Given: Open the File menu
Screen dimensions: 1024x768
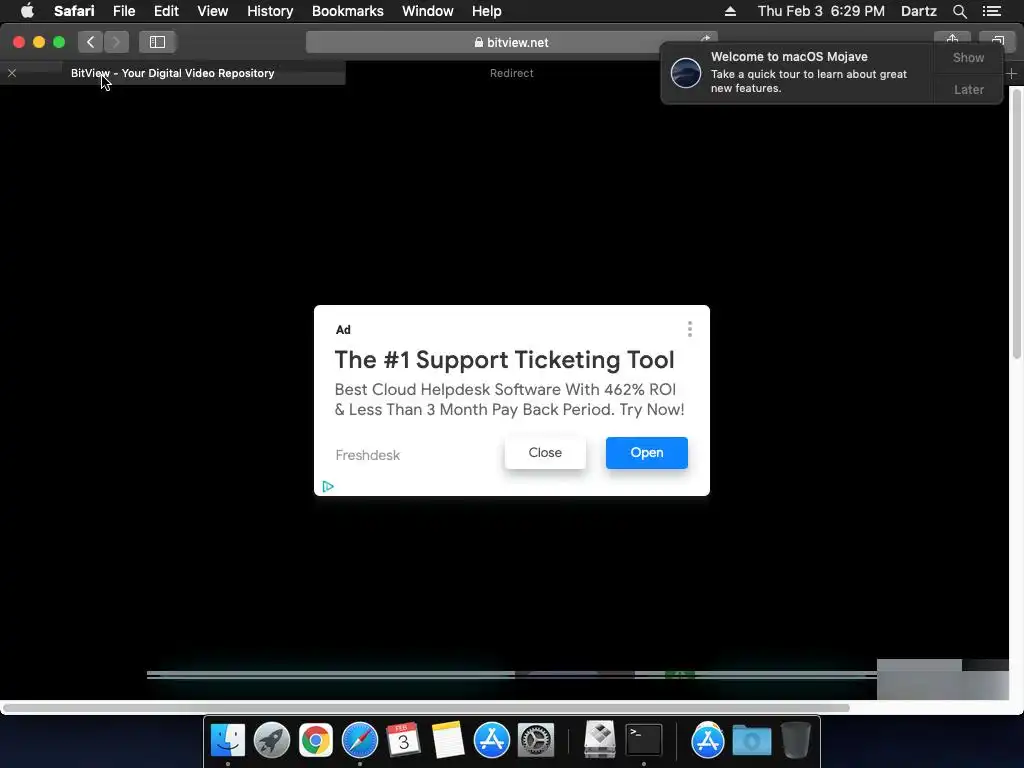Looking at the screenshot, I should 123,11.
